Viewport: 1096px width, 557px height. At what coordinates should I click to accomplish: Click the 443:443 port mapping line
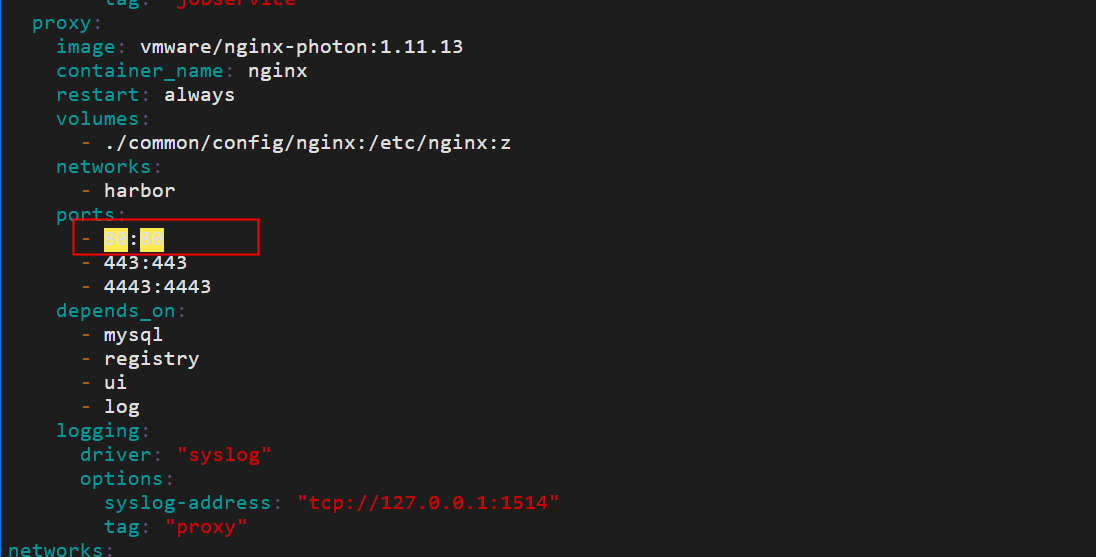[x=145, y=263]
